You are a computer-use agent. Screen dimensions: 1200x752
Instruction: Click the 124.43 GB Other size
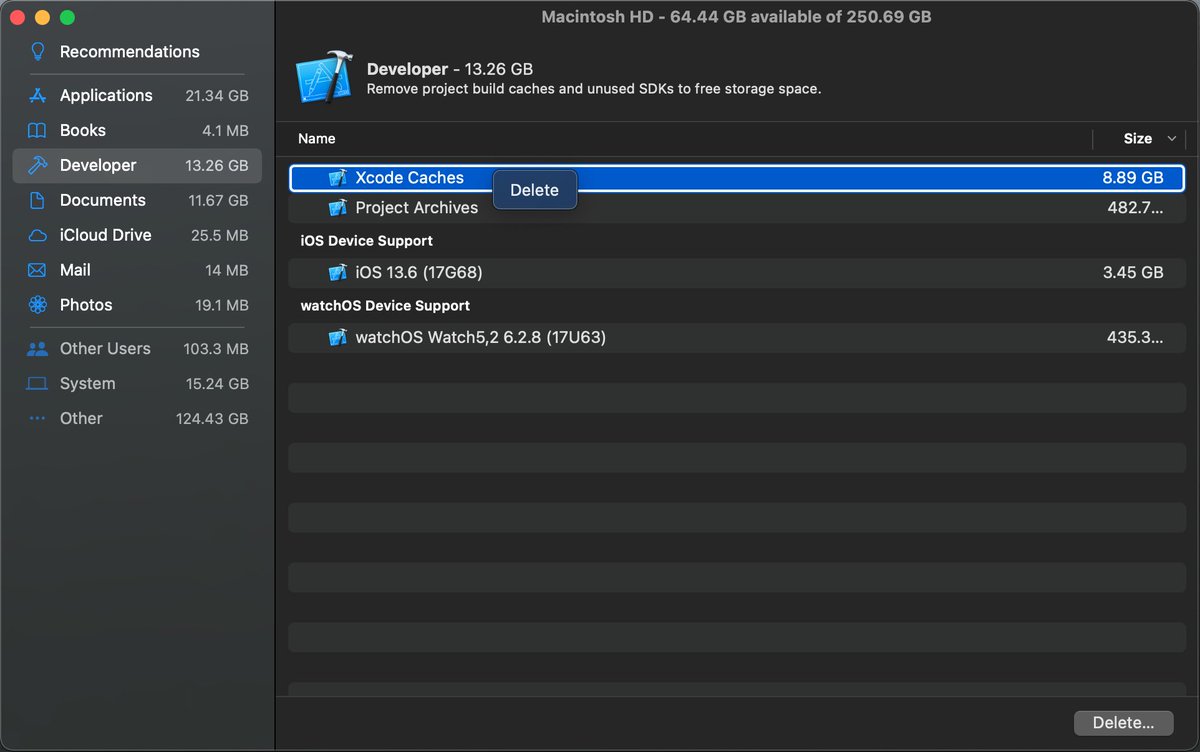click(212, 419)
